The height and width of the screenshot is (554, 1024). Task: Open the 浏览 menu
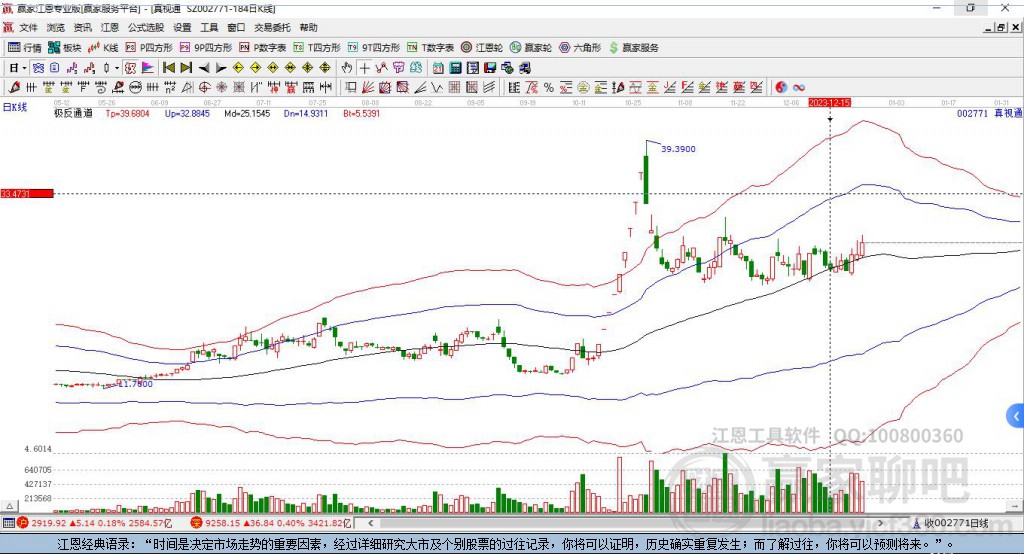[56, 27]
